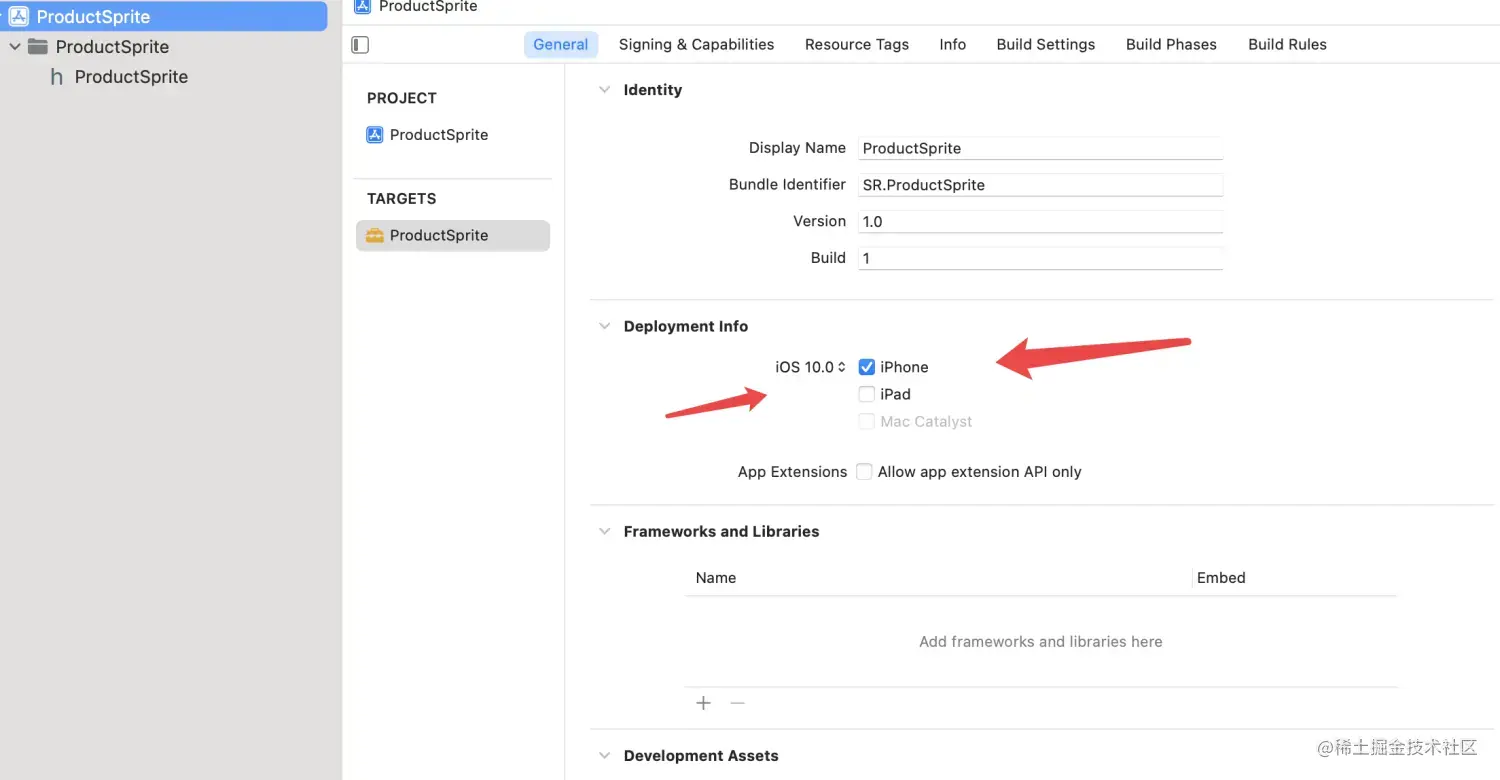This screenshot has width=1500, height=780.
Task: Collapse the Development Assets section
Action: [x=604, y=755]
